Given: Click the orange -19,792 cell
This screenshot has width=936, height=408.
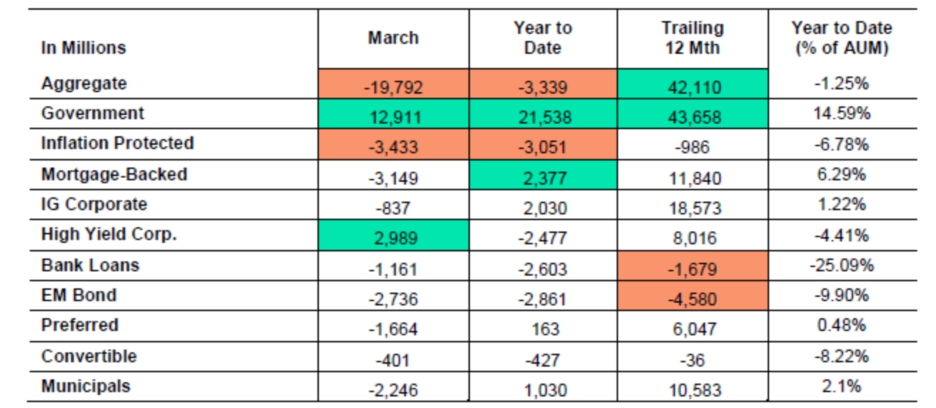Looking at the screenshot, I should tap(393, 86).
